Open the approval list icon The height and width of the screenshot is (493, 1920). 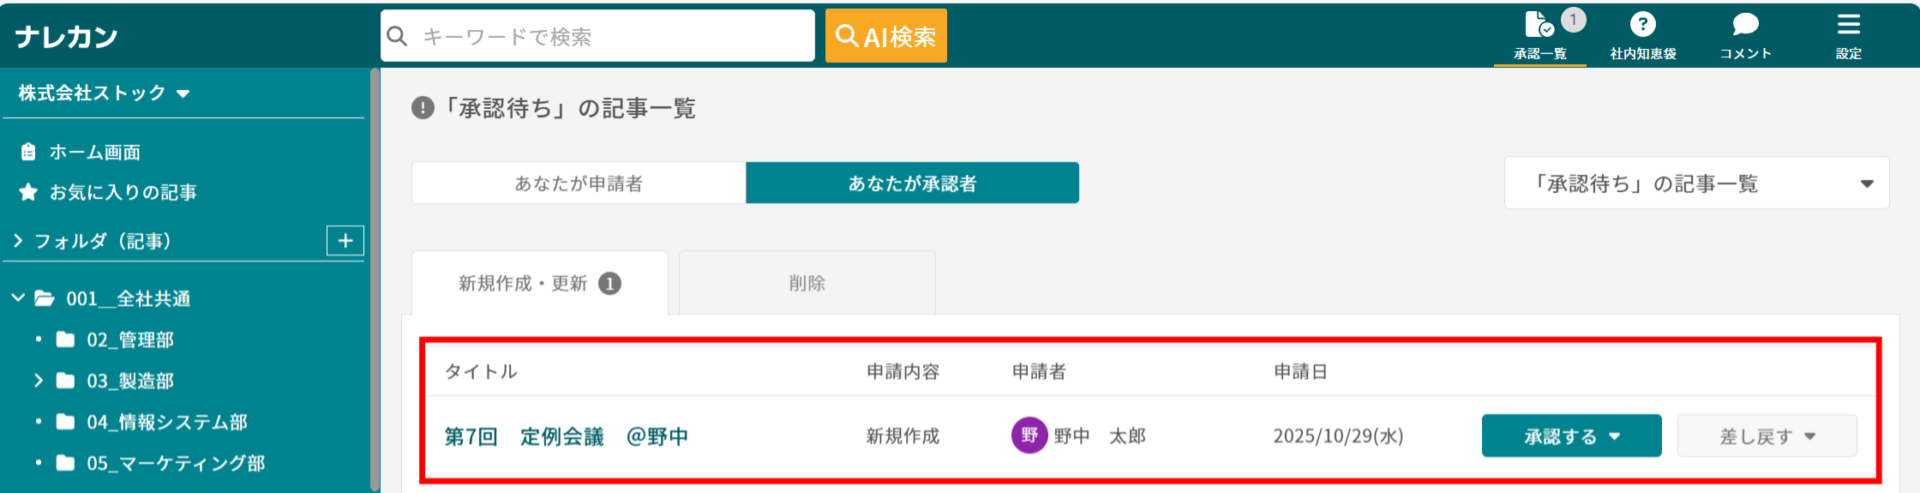(1540, 26)
